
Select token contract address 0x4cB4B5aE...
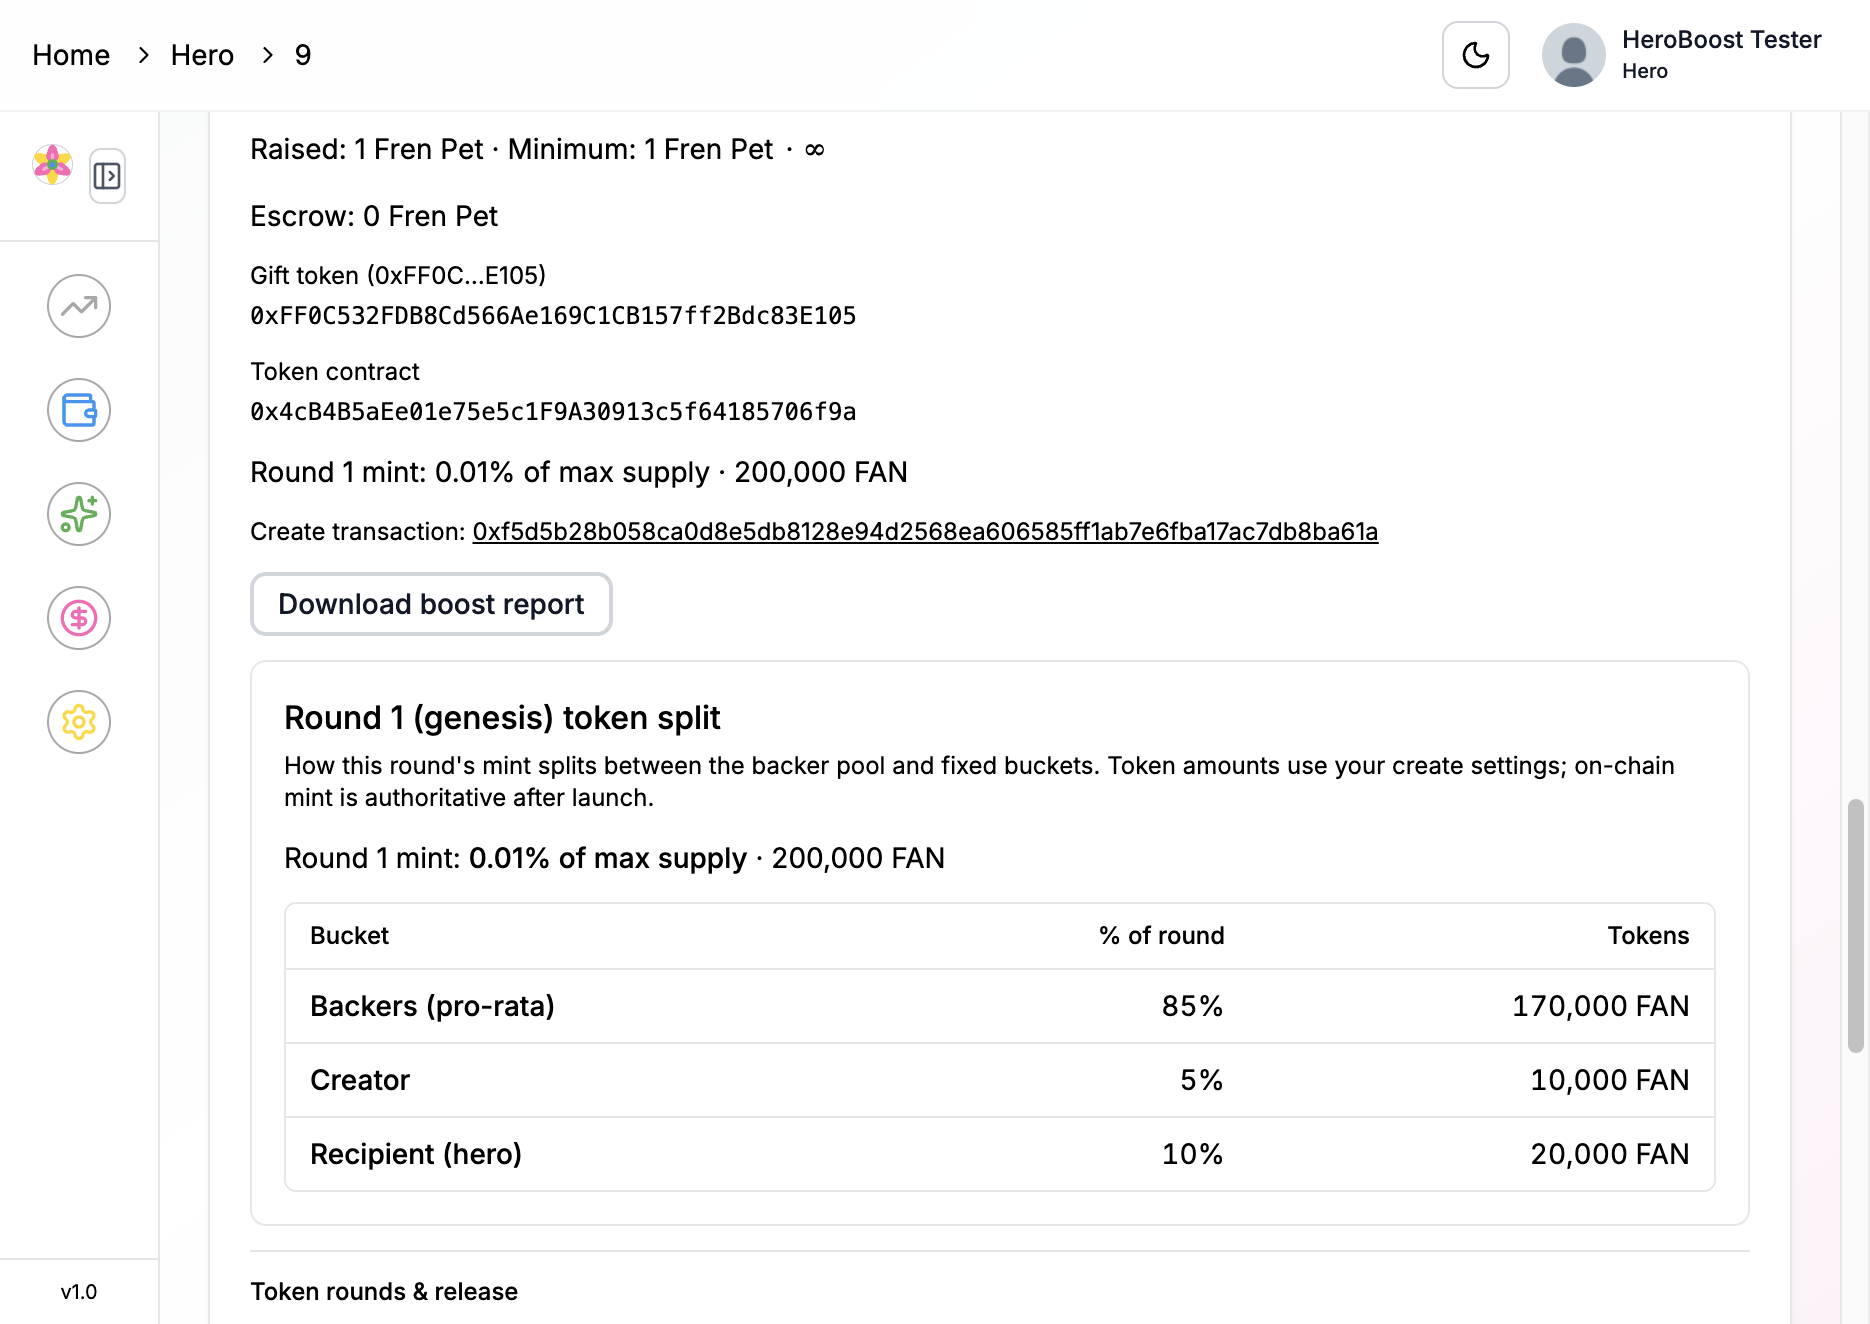pyautogui.click(x=553, y=412)
